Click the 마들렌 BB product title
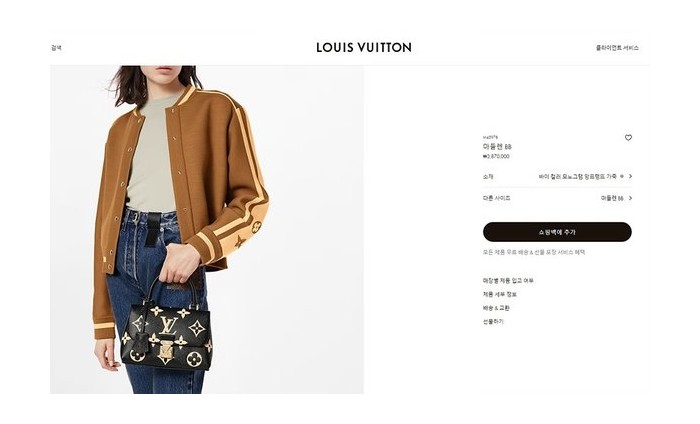 tap(497, 147)
